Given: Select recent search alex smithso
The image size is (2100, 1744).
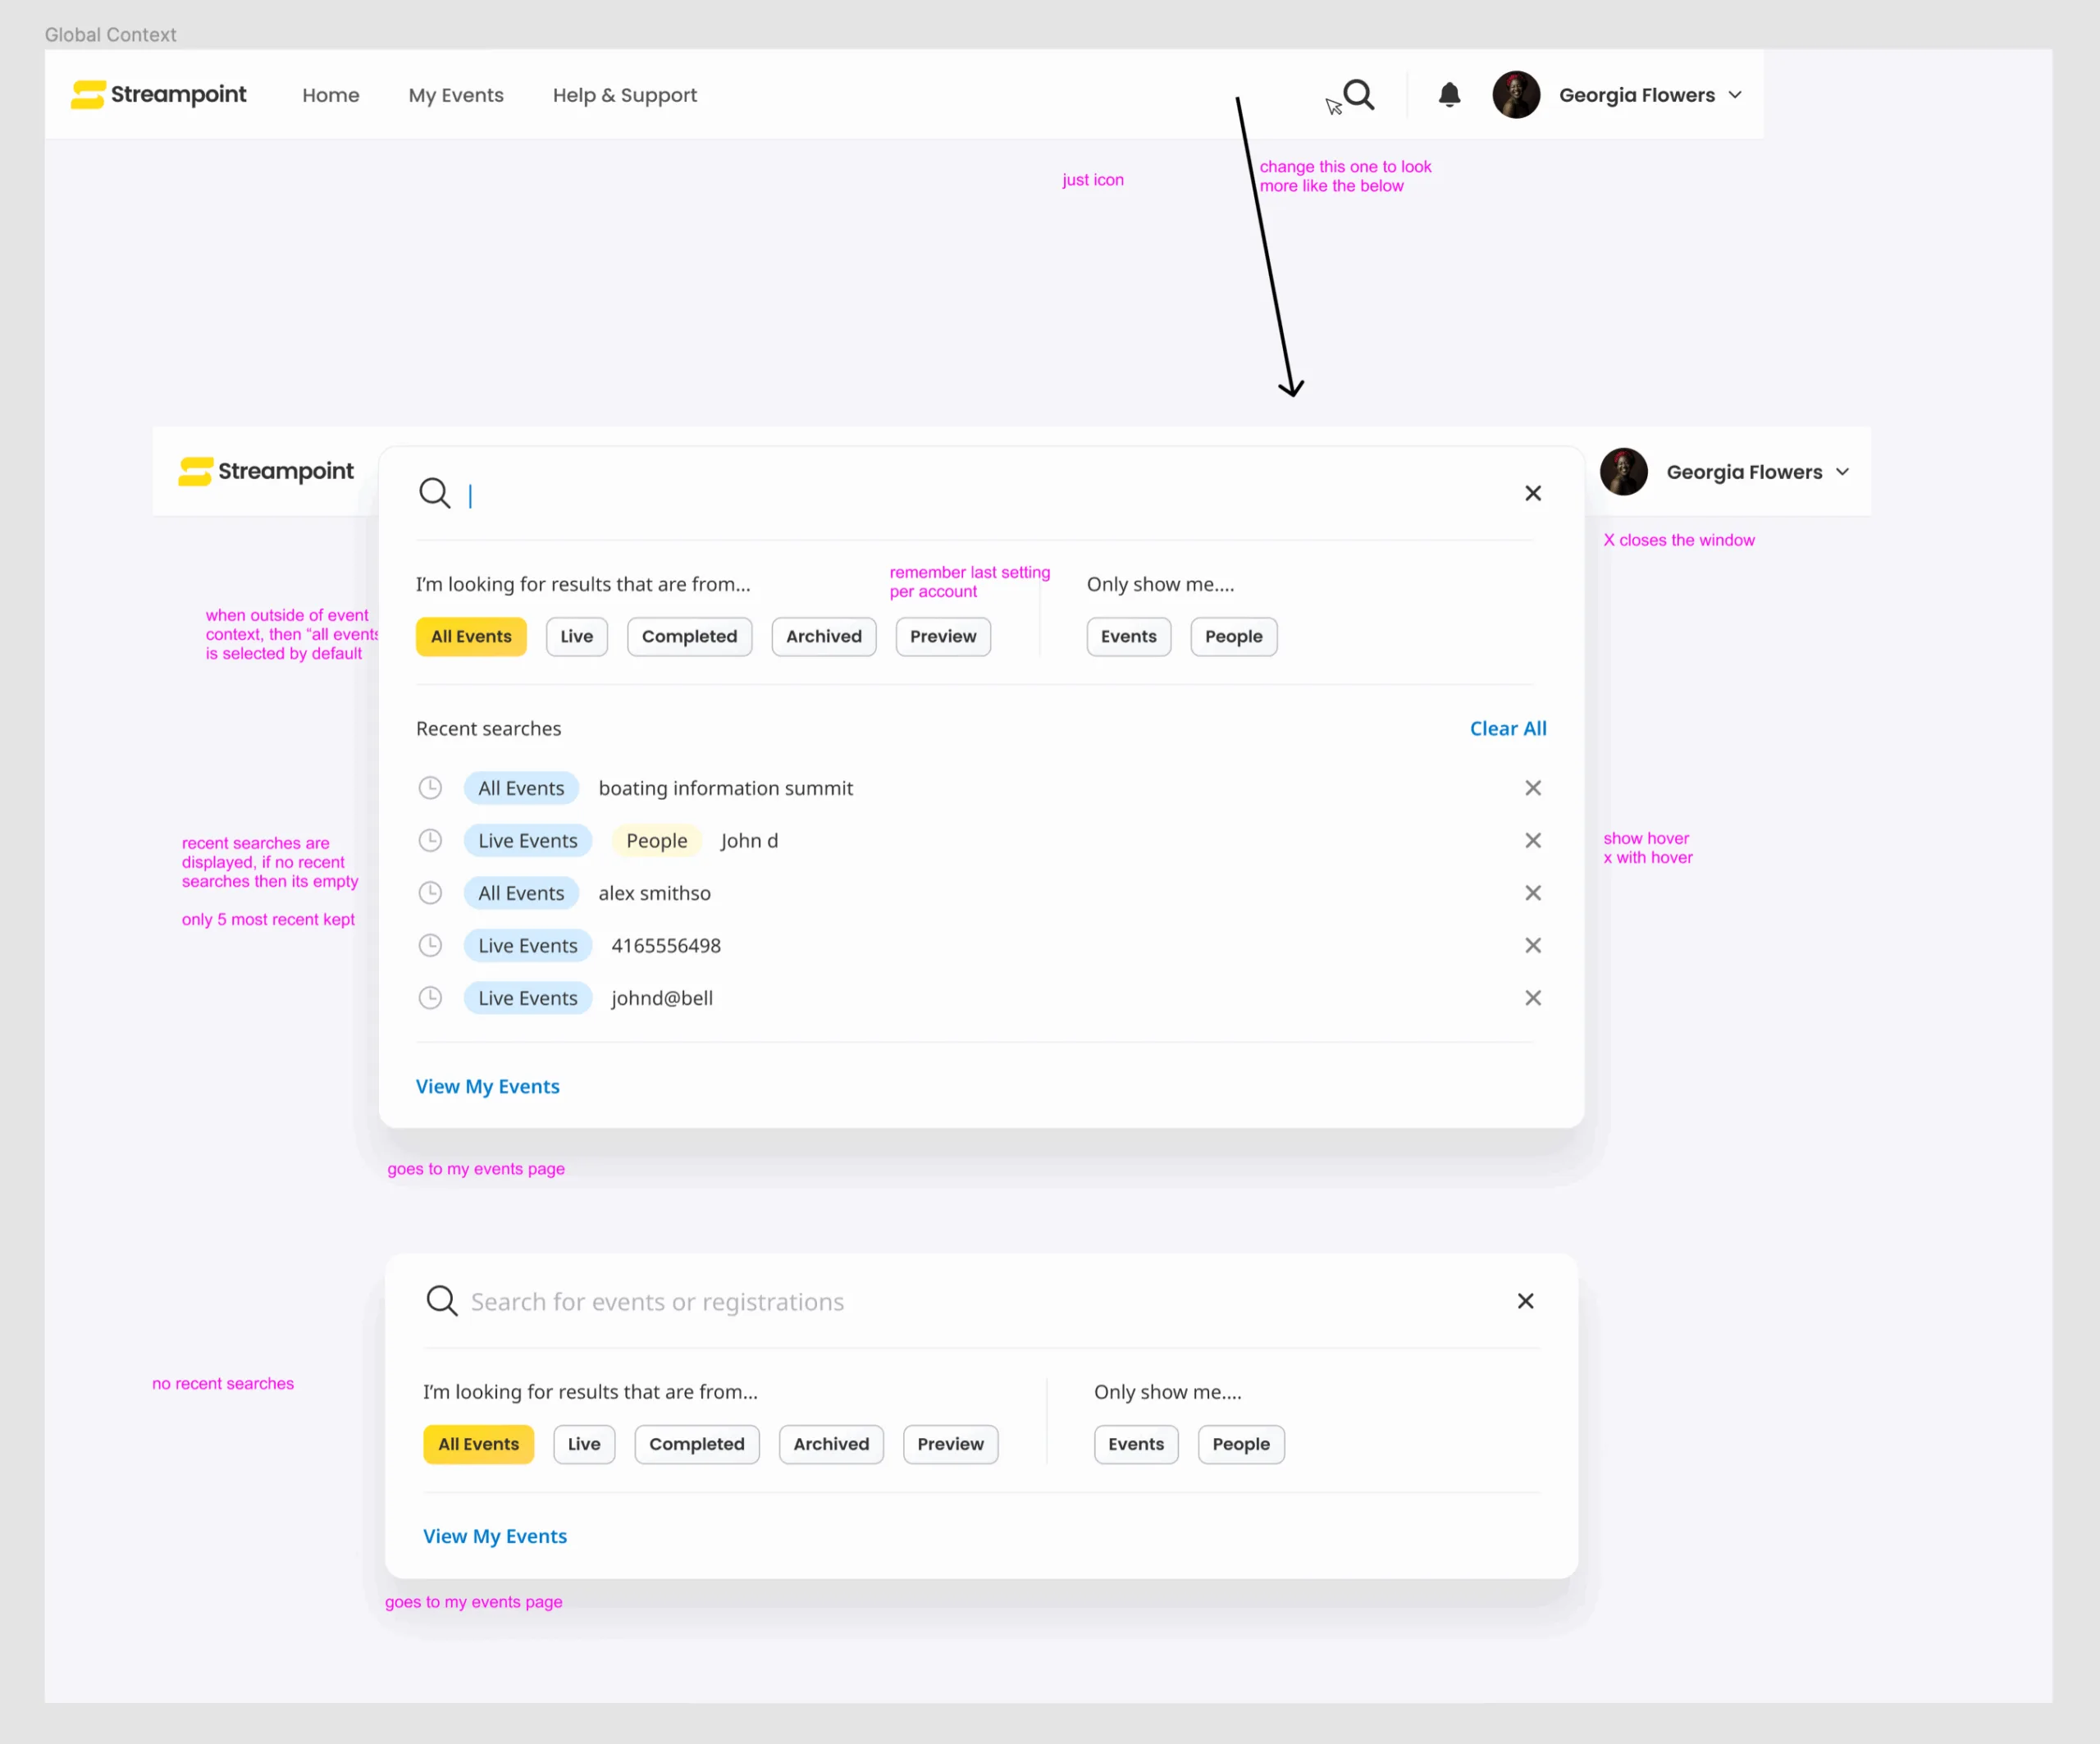Looking at the screenshot, I should pos(655,893).
